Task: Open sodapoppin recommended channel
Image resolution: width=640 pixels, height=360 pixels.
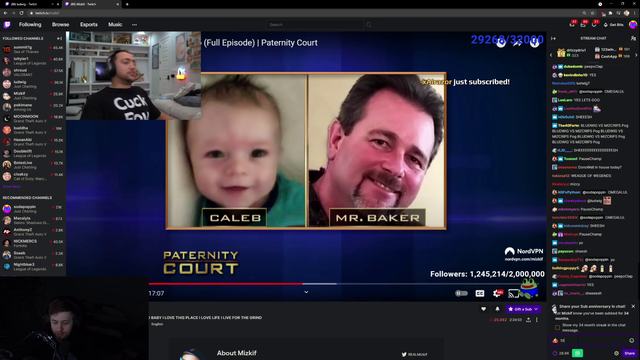Action: 33,209
